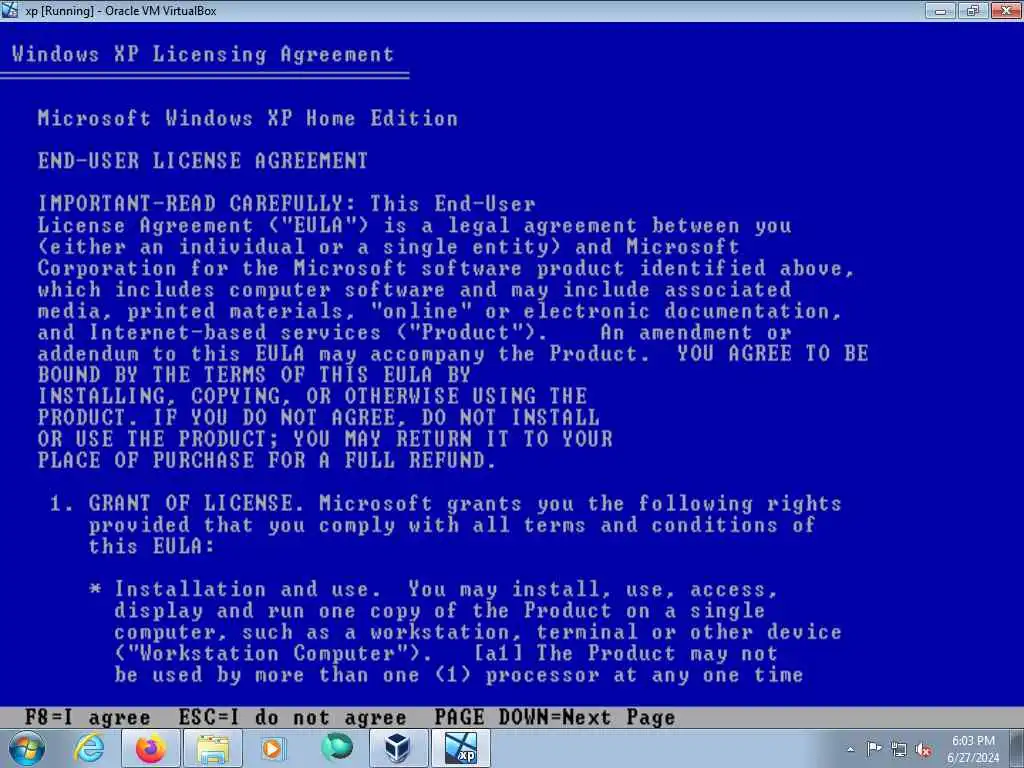Open the Windows Start menu orb
The width and height of the screenshot is (1024, 768).
click(x=27, y=749)
